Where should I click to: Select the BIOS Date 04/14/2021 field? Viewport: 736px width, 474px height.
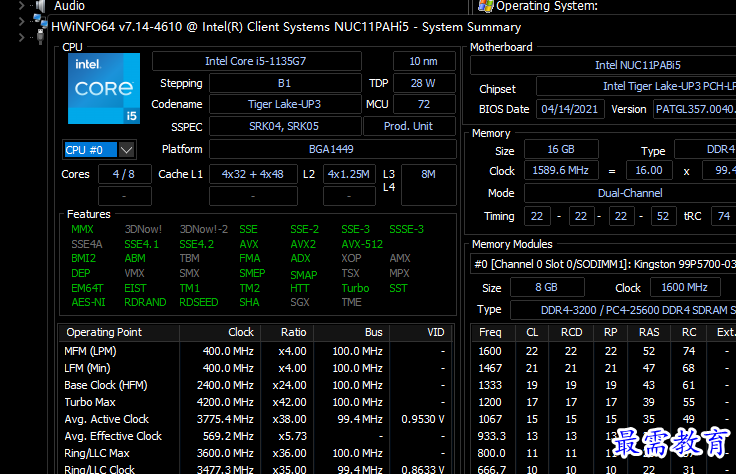[568, 109]
